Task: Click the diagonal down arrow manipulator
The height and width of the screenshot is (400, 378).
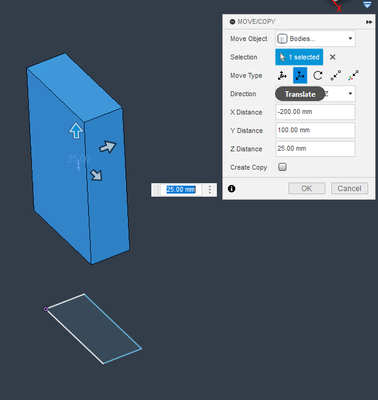Action: tap(96, 175)
